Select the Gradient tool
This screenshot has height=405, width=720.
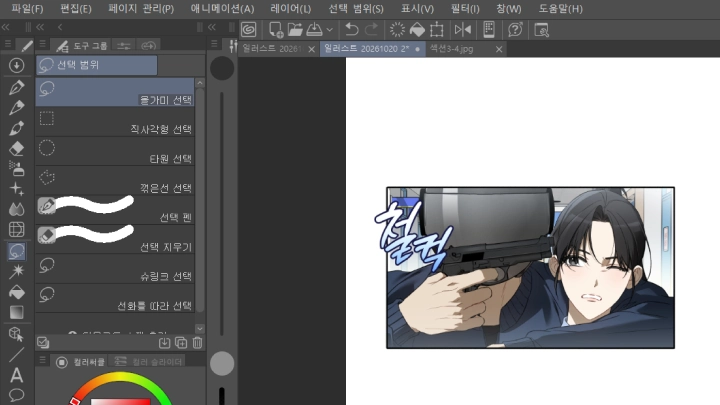[x=17, y=312]
